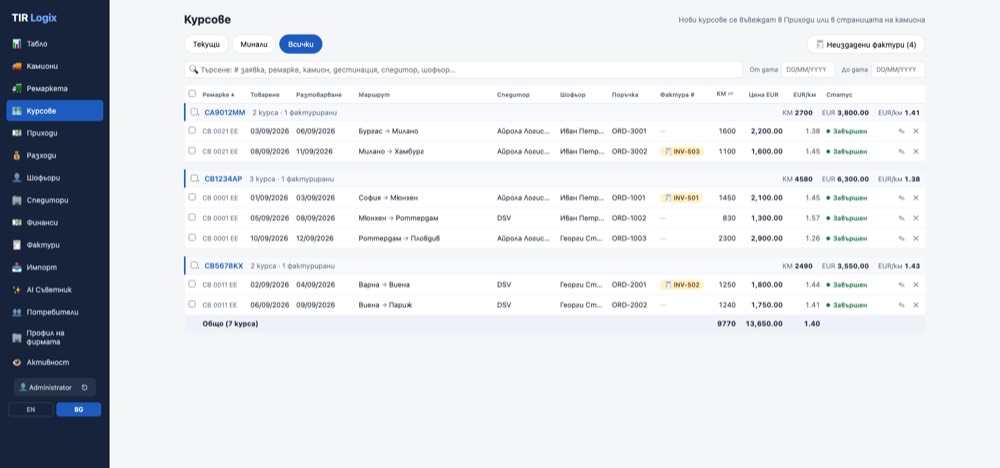The height and width of the screenshot is (468, 1000).
Task: Sort the table by KM column
Action: [x=724, y=94]
